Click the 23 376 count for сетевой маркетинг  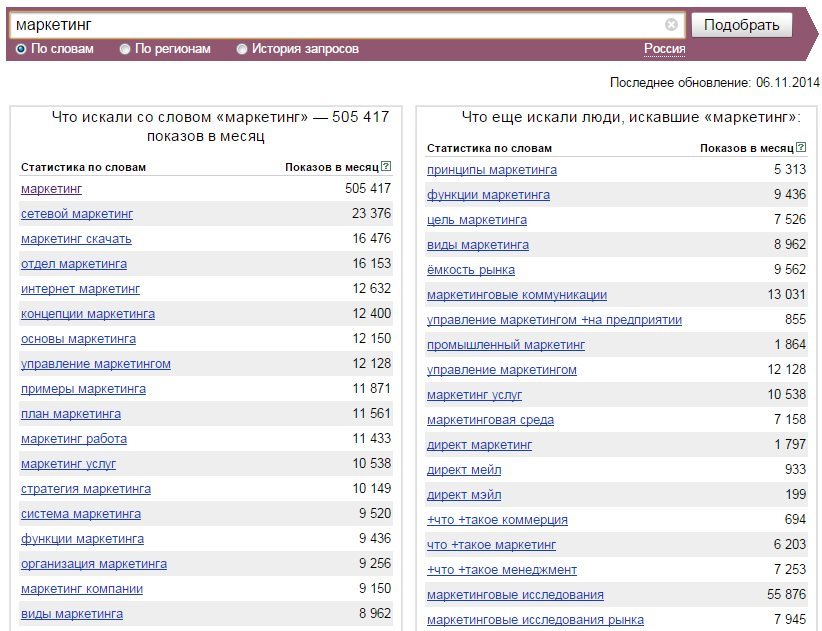[371, 213]
